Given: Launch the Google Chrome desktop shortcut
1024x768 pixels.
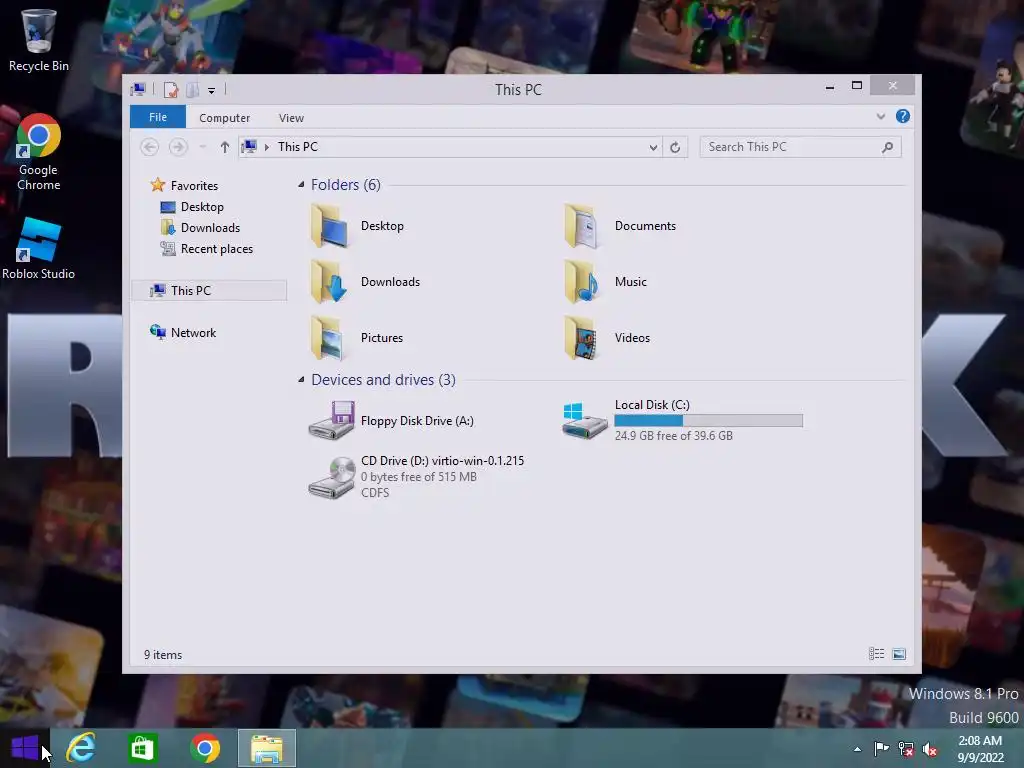Looking at the screenshot, I should [38, 152].
